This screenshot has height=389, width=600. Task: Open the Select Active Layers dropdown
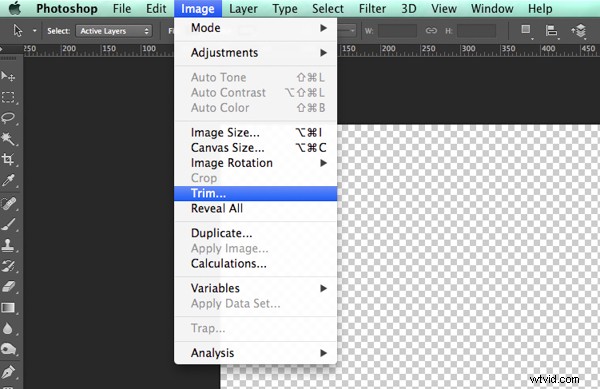coord(114,31)
